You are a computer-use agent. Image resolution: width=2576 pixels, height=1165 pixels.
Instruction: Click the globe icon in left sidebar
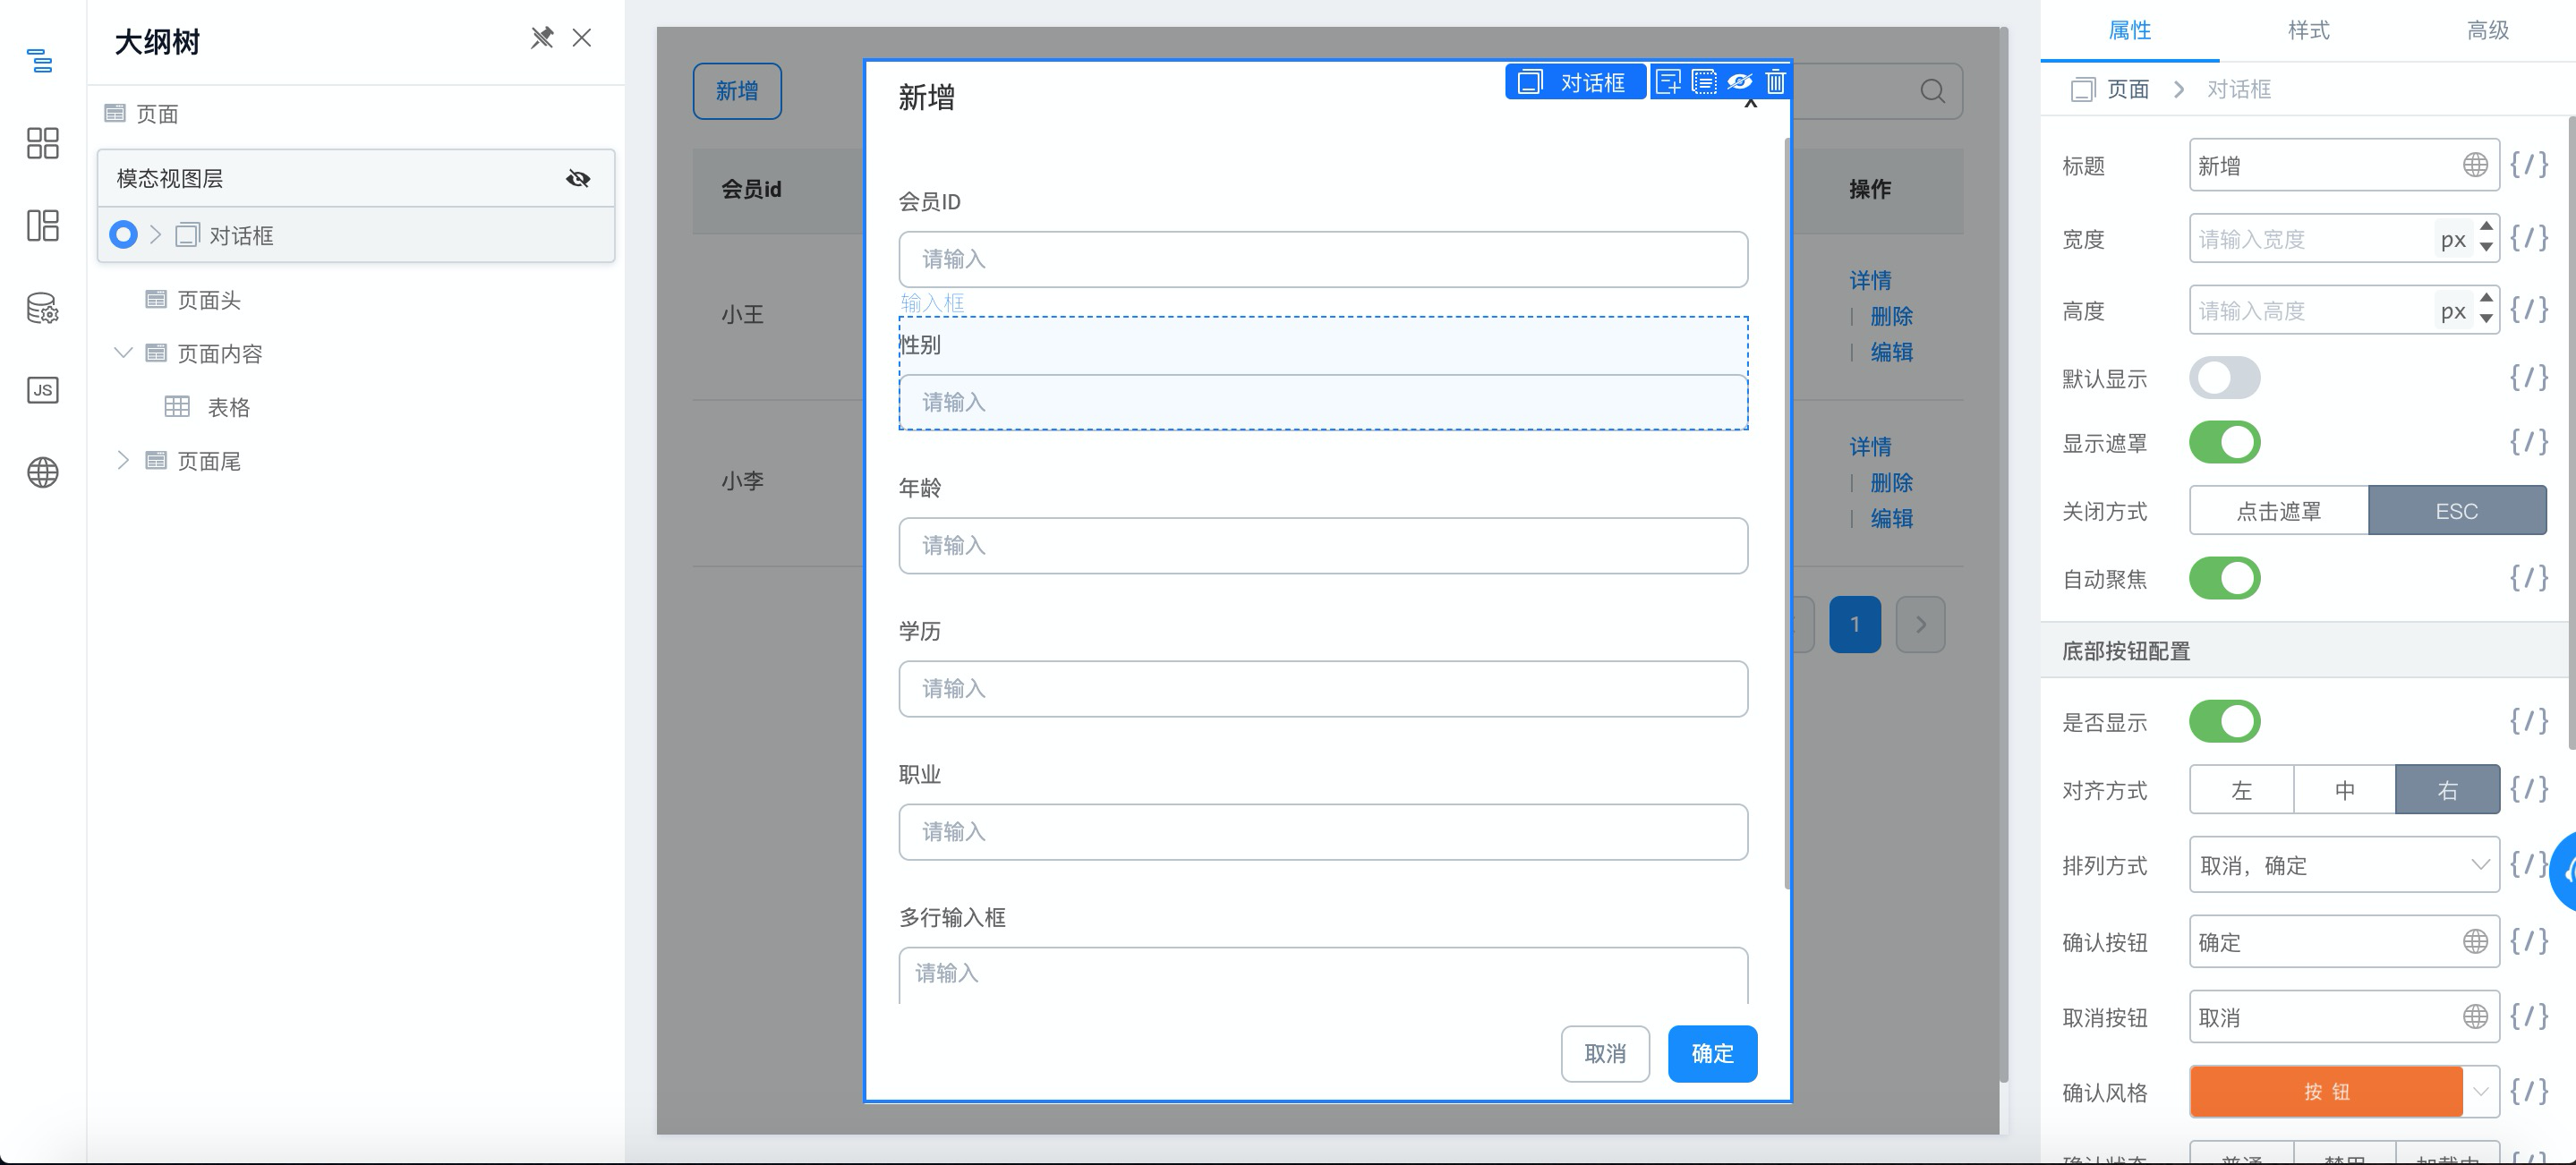(x=42, y=472)
